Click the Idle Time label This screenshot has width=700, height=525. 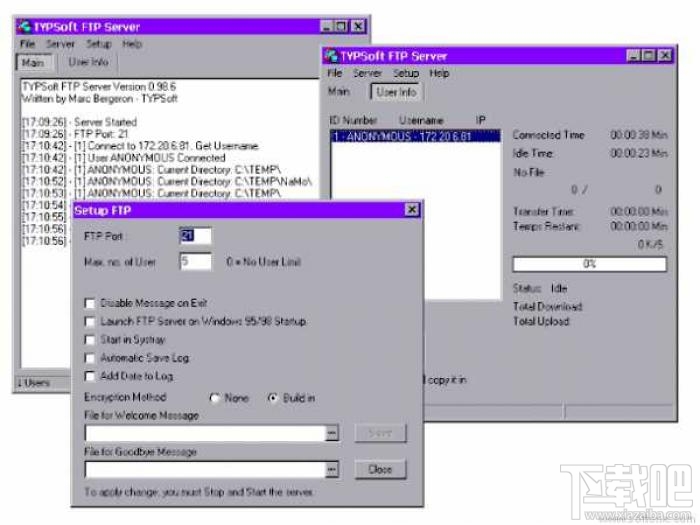[x=533, y=153]
